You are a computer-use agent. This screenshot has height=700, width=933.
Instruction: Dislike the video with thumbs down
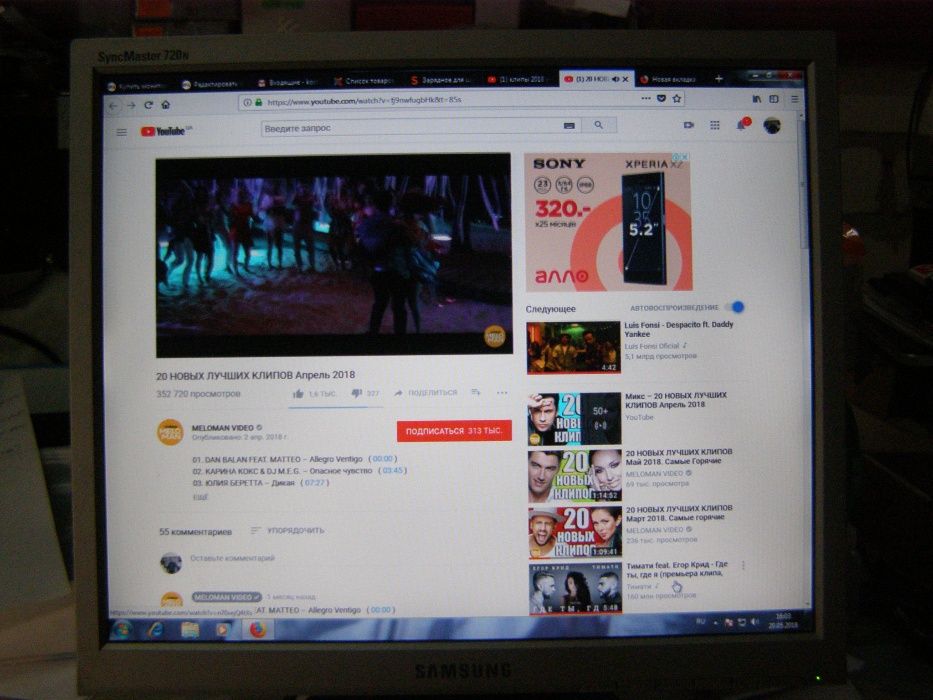click(356, 393)
